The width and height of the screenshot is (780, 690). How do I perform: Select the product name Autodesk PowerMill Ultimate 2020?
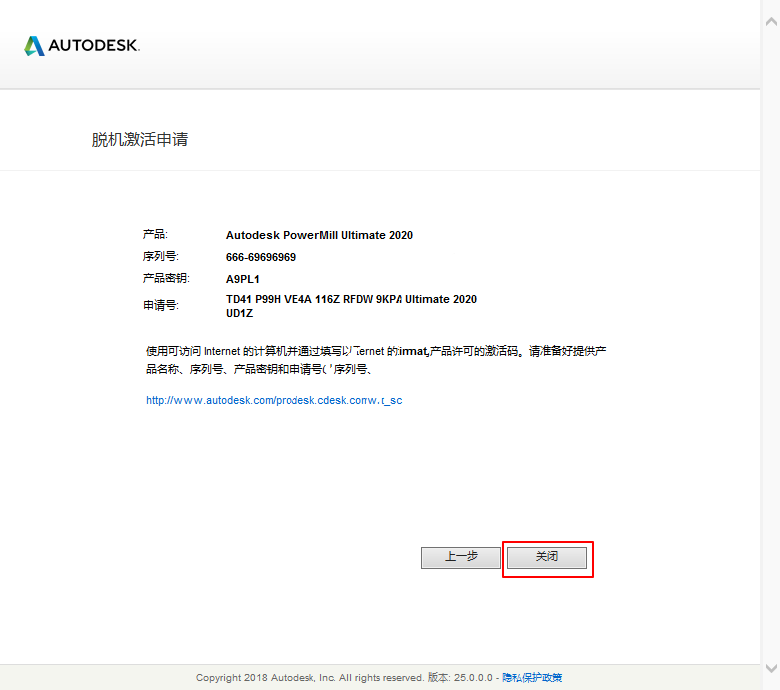319,235
